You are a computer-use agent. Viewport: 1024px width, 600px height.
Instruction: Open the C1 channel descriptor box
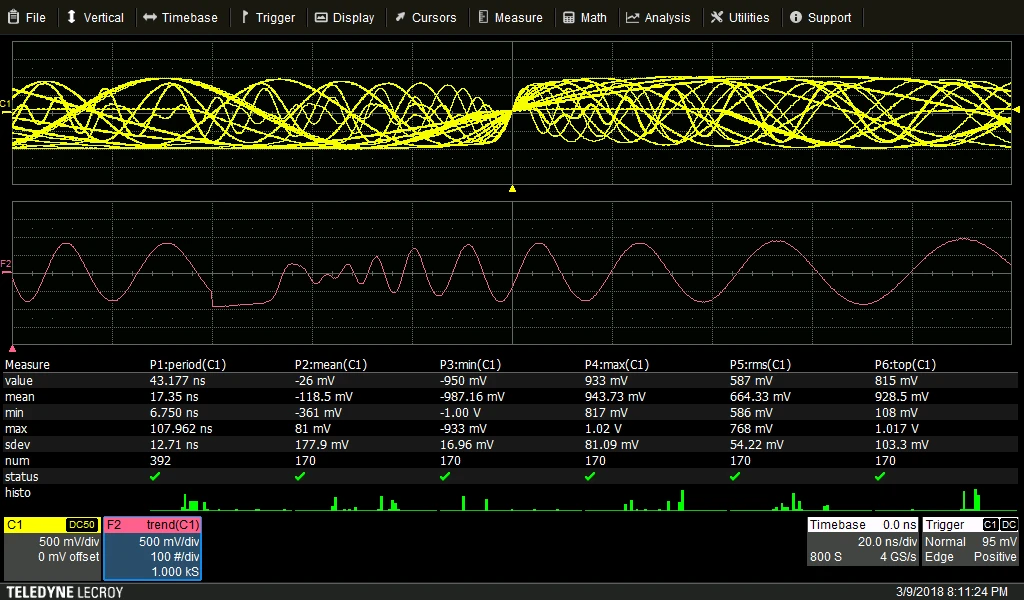[x=52, y=548]
